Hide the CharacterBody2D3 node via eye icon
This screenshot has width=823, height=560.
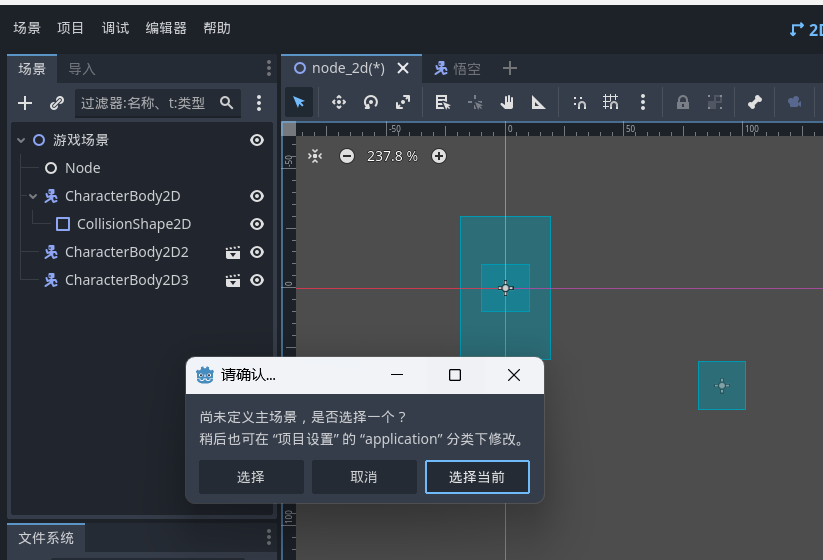point(257,280)
